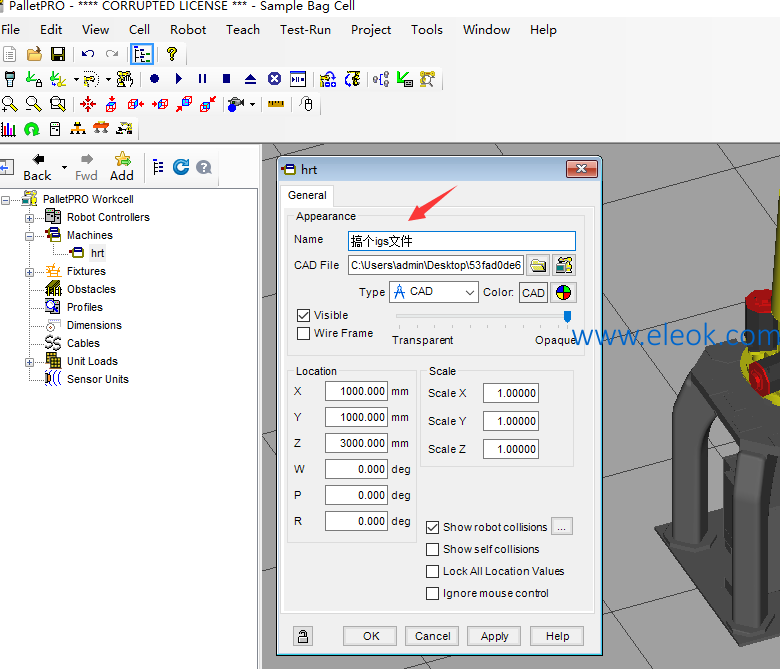Center the view with red arrows icon

(x=88, y=104)
